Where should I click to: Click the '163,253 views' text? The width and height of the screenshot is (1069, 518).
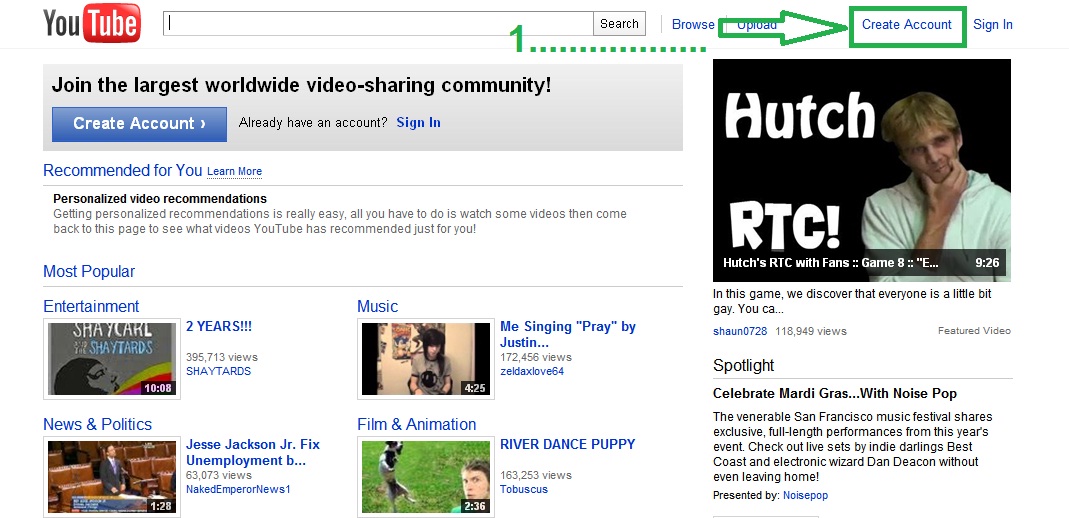click(x=536, y=475)
